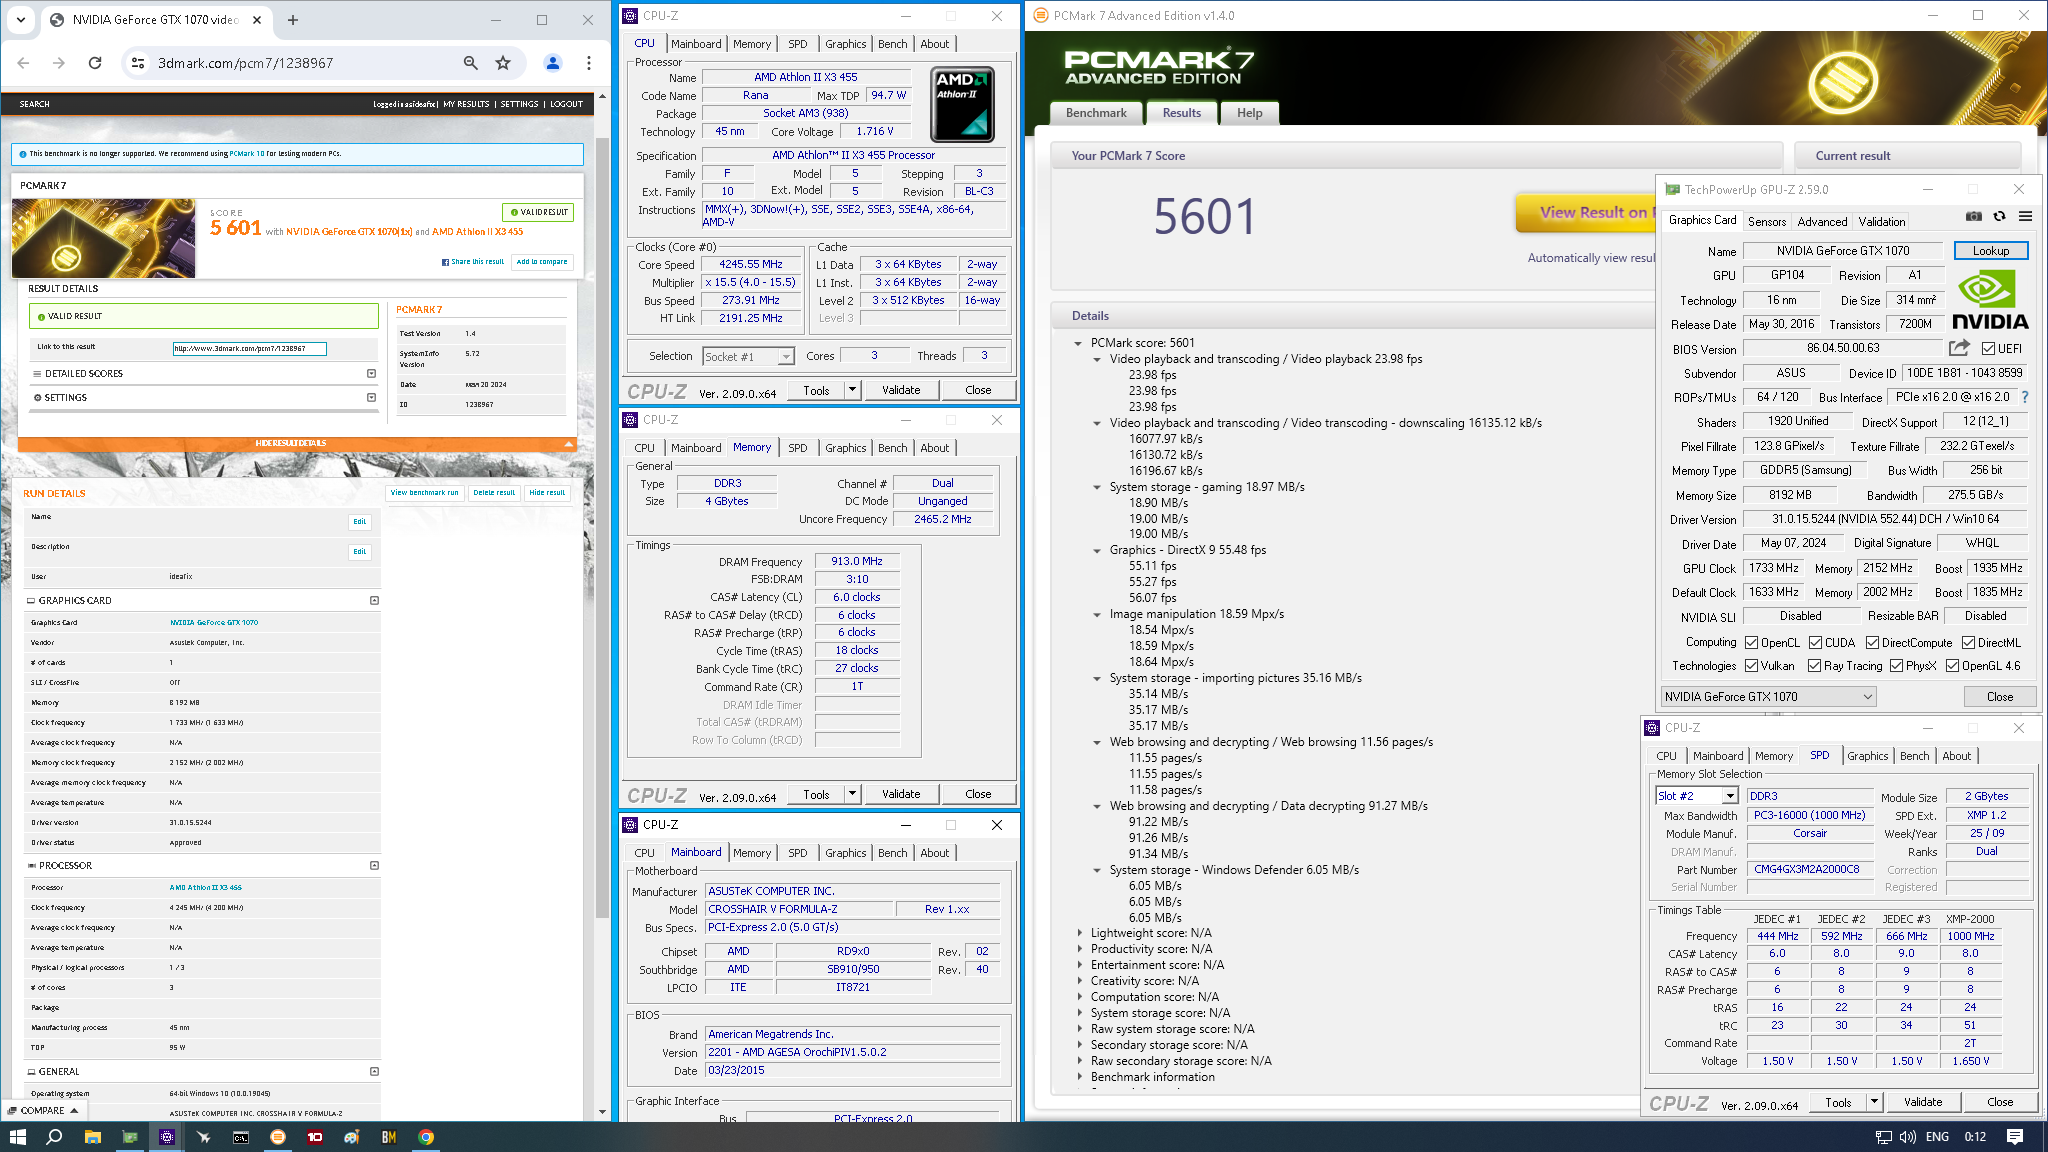Open Chrome's three-dot menu
Image resolution: width=2048 pixels, height=1152 pixels.
pos(589,63)
